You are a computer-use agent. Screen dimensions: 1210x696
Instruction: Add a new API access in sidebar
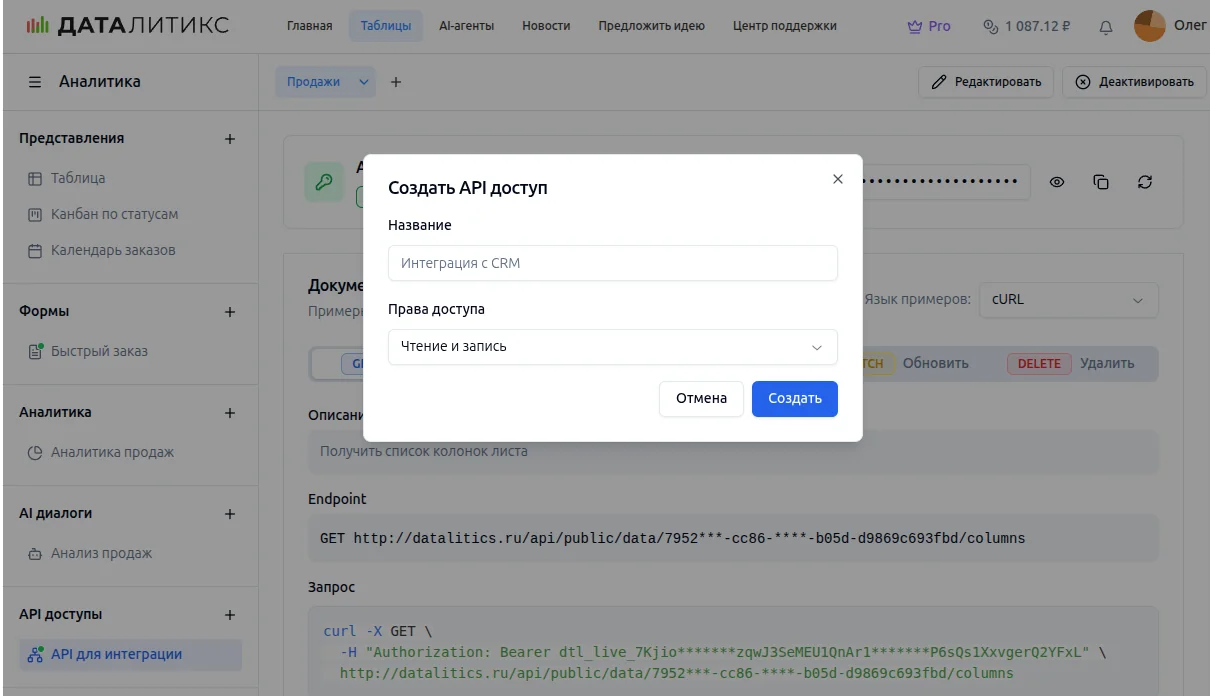tap(230, 615)
